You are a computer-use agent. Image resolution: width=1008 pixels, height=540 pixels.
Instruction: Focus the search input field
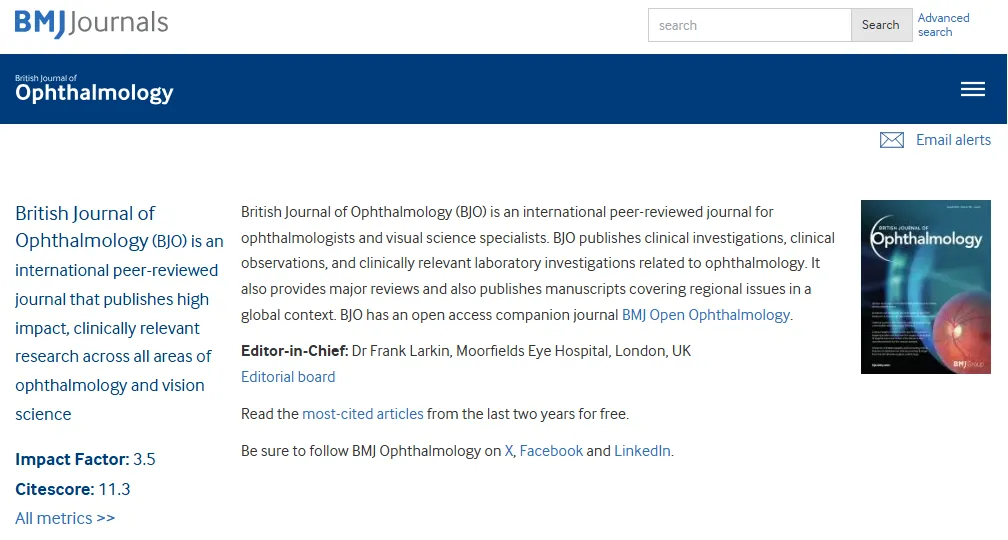click(x=750, y=25)
